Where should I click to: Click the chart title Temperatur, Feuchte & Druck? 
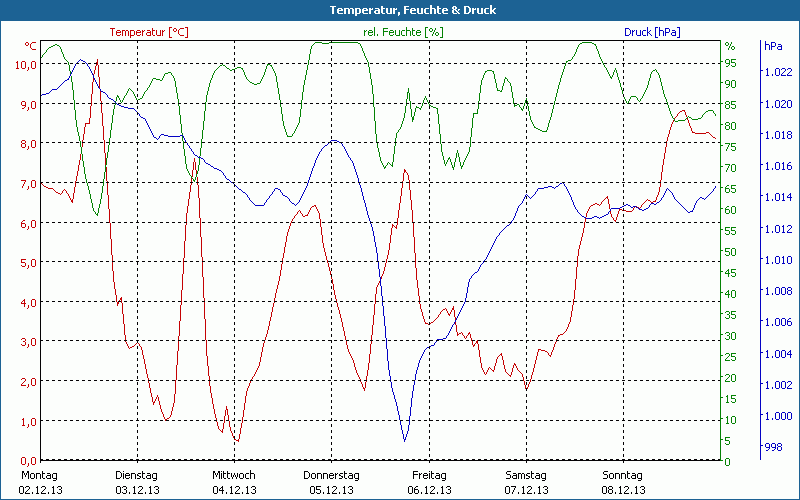pos(399,10)
